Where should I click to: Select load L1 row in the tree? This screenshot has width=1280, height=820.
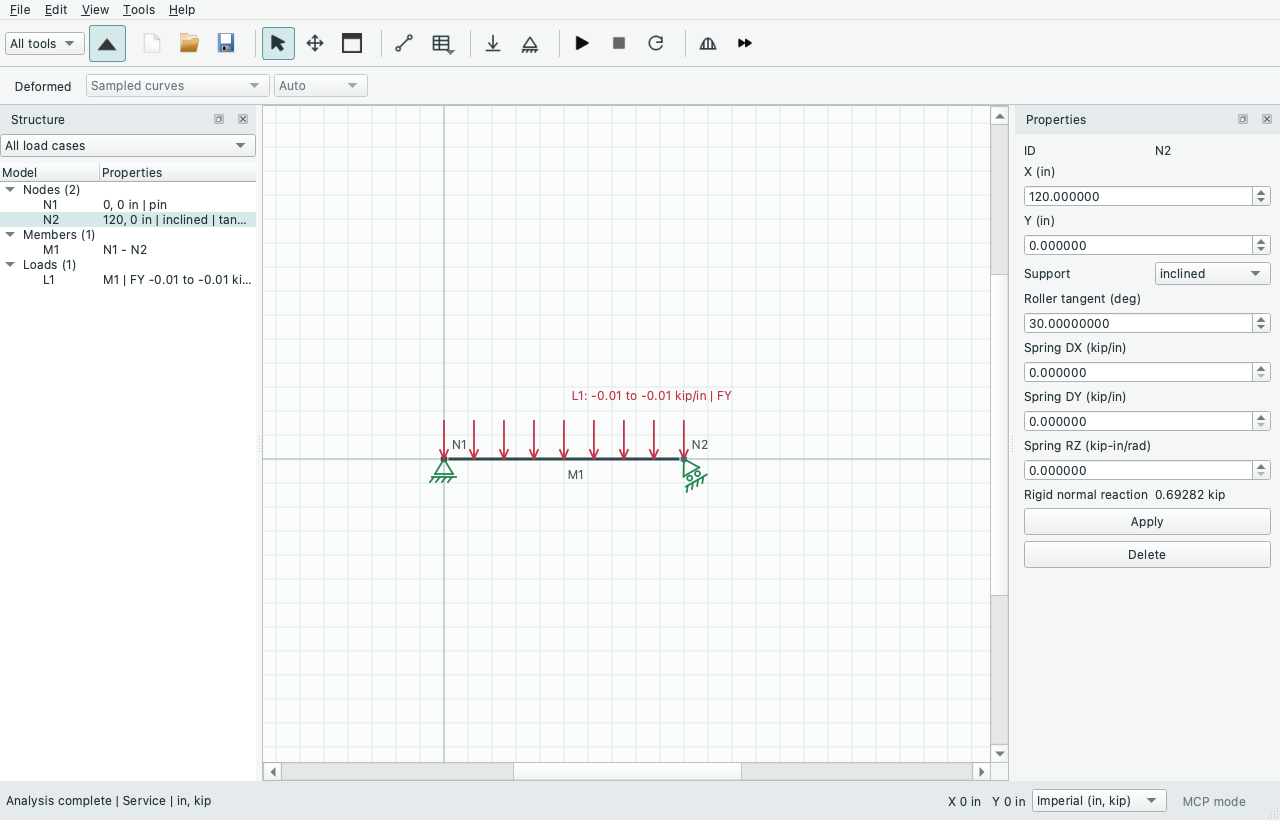[x=128, y=280]
